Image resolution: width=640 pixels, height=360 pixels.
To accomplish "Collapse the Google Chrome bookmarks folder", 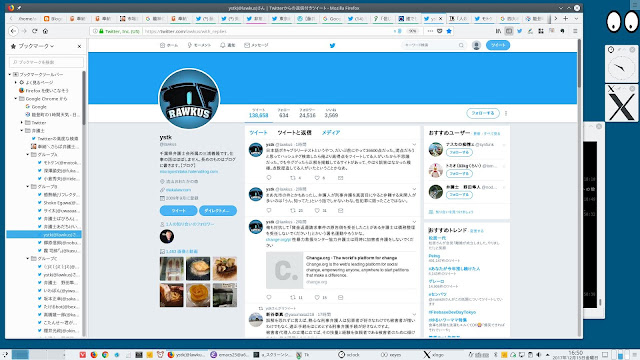I will click(16, 98).
